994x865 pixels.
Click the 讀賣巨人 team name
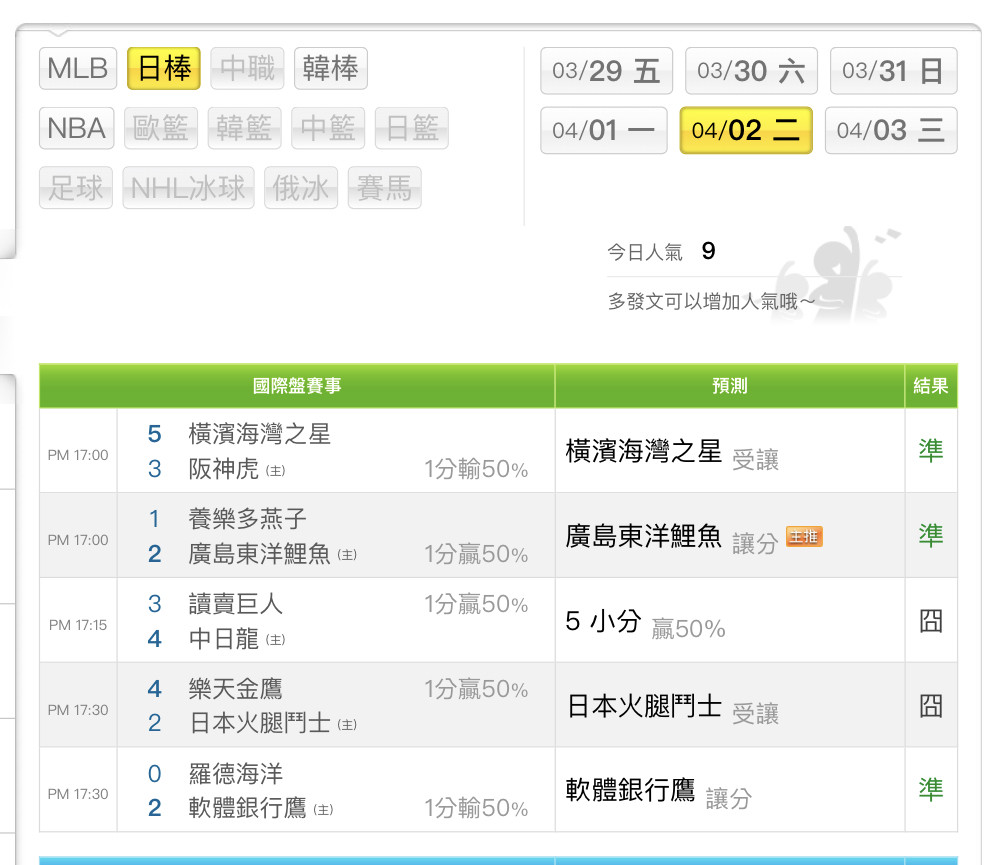[235, 604]
